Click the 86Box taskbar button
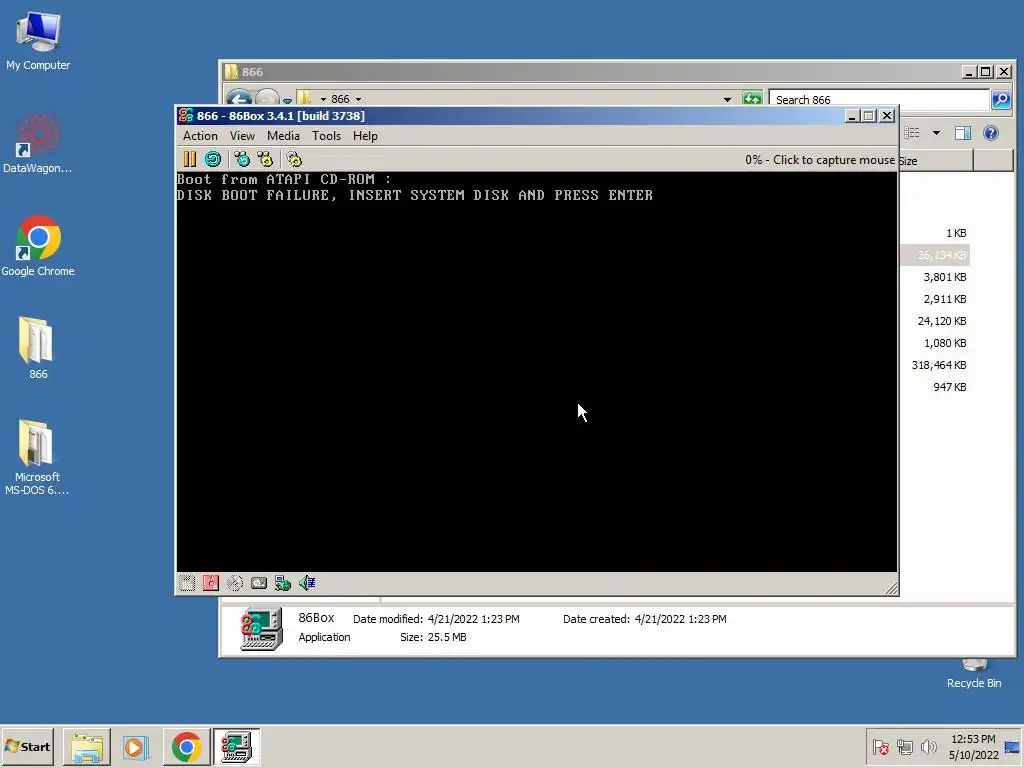 point(236,747)
